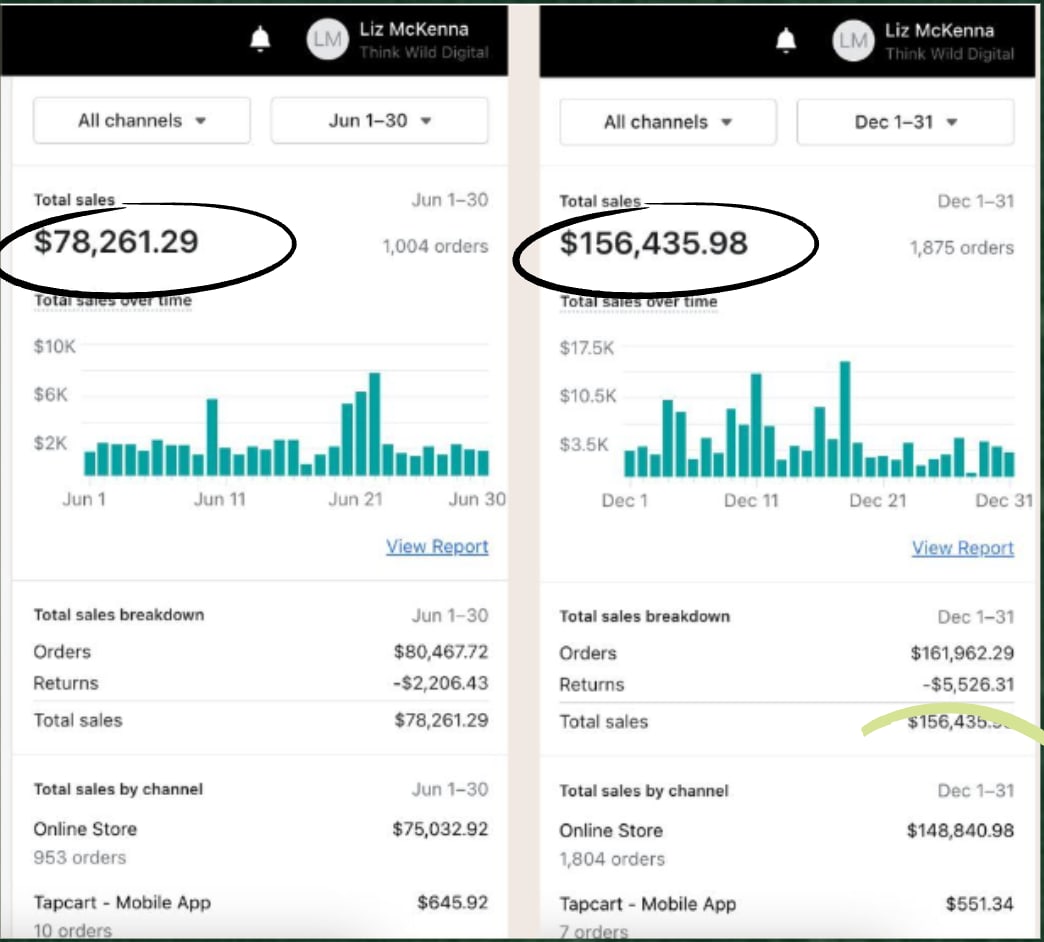Click the $10K axis label
The height and width of the screenshot is (942, 1044).
point(55,346)
